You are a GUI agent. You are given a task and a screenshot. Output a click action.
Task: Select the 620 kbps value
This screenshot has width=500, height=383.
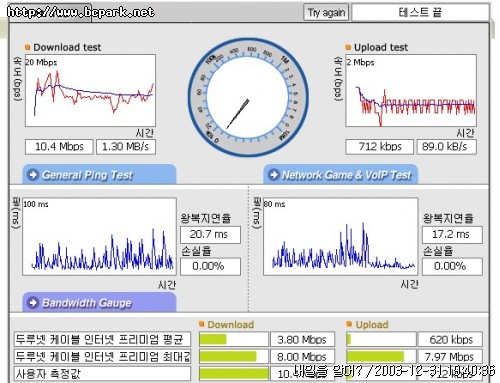[450, 339]
